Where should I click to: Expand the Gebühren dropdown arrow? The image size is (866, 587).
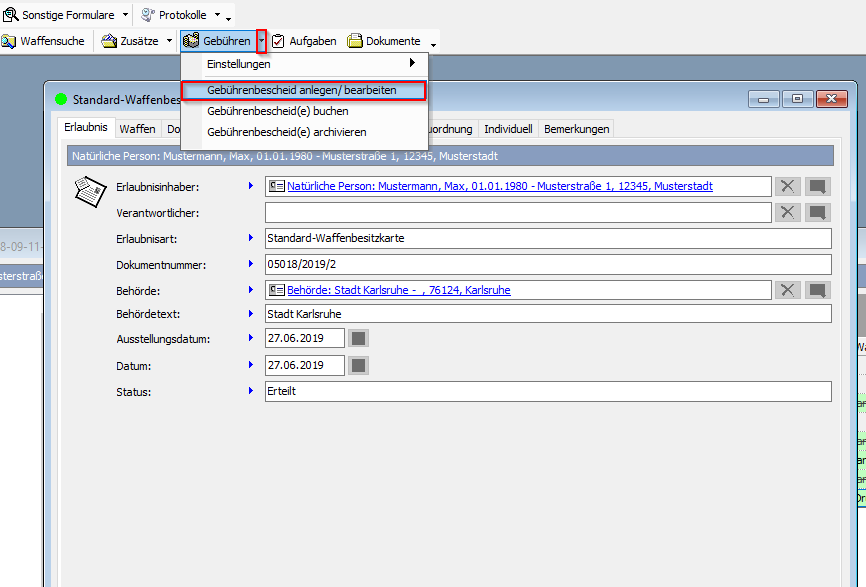(x=261, y=41)
